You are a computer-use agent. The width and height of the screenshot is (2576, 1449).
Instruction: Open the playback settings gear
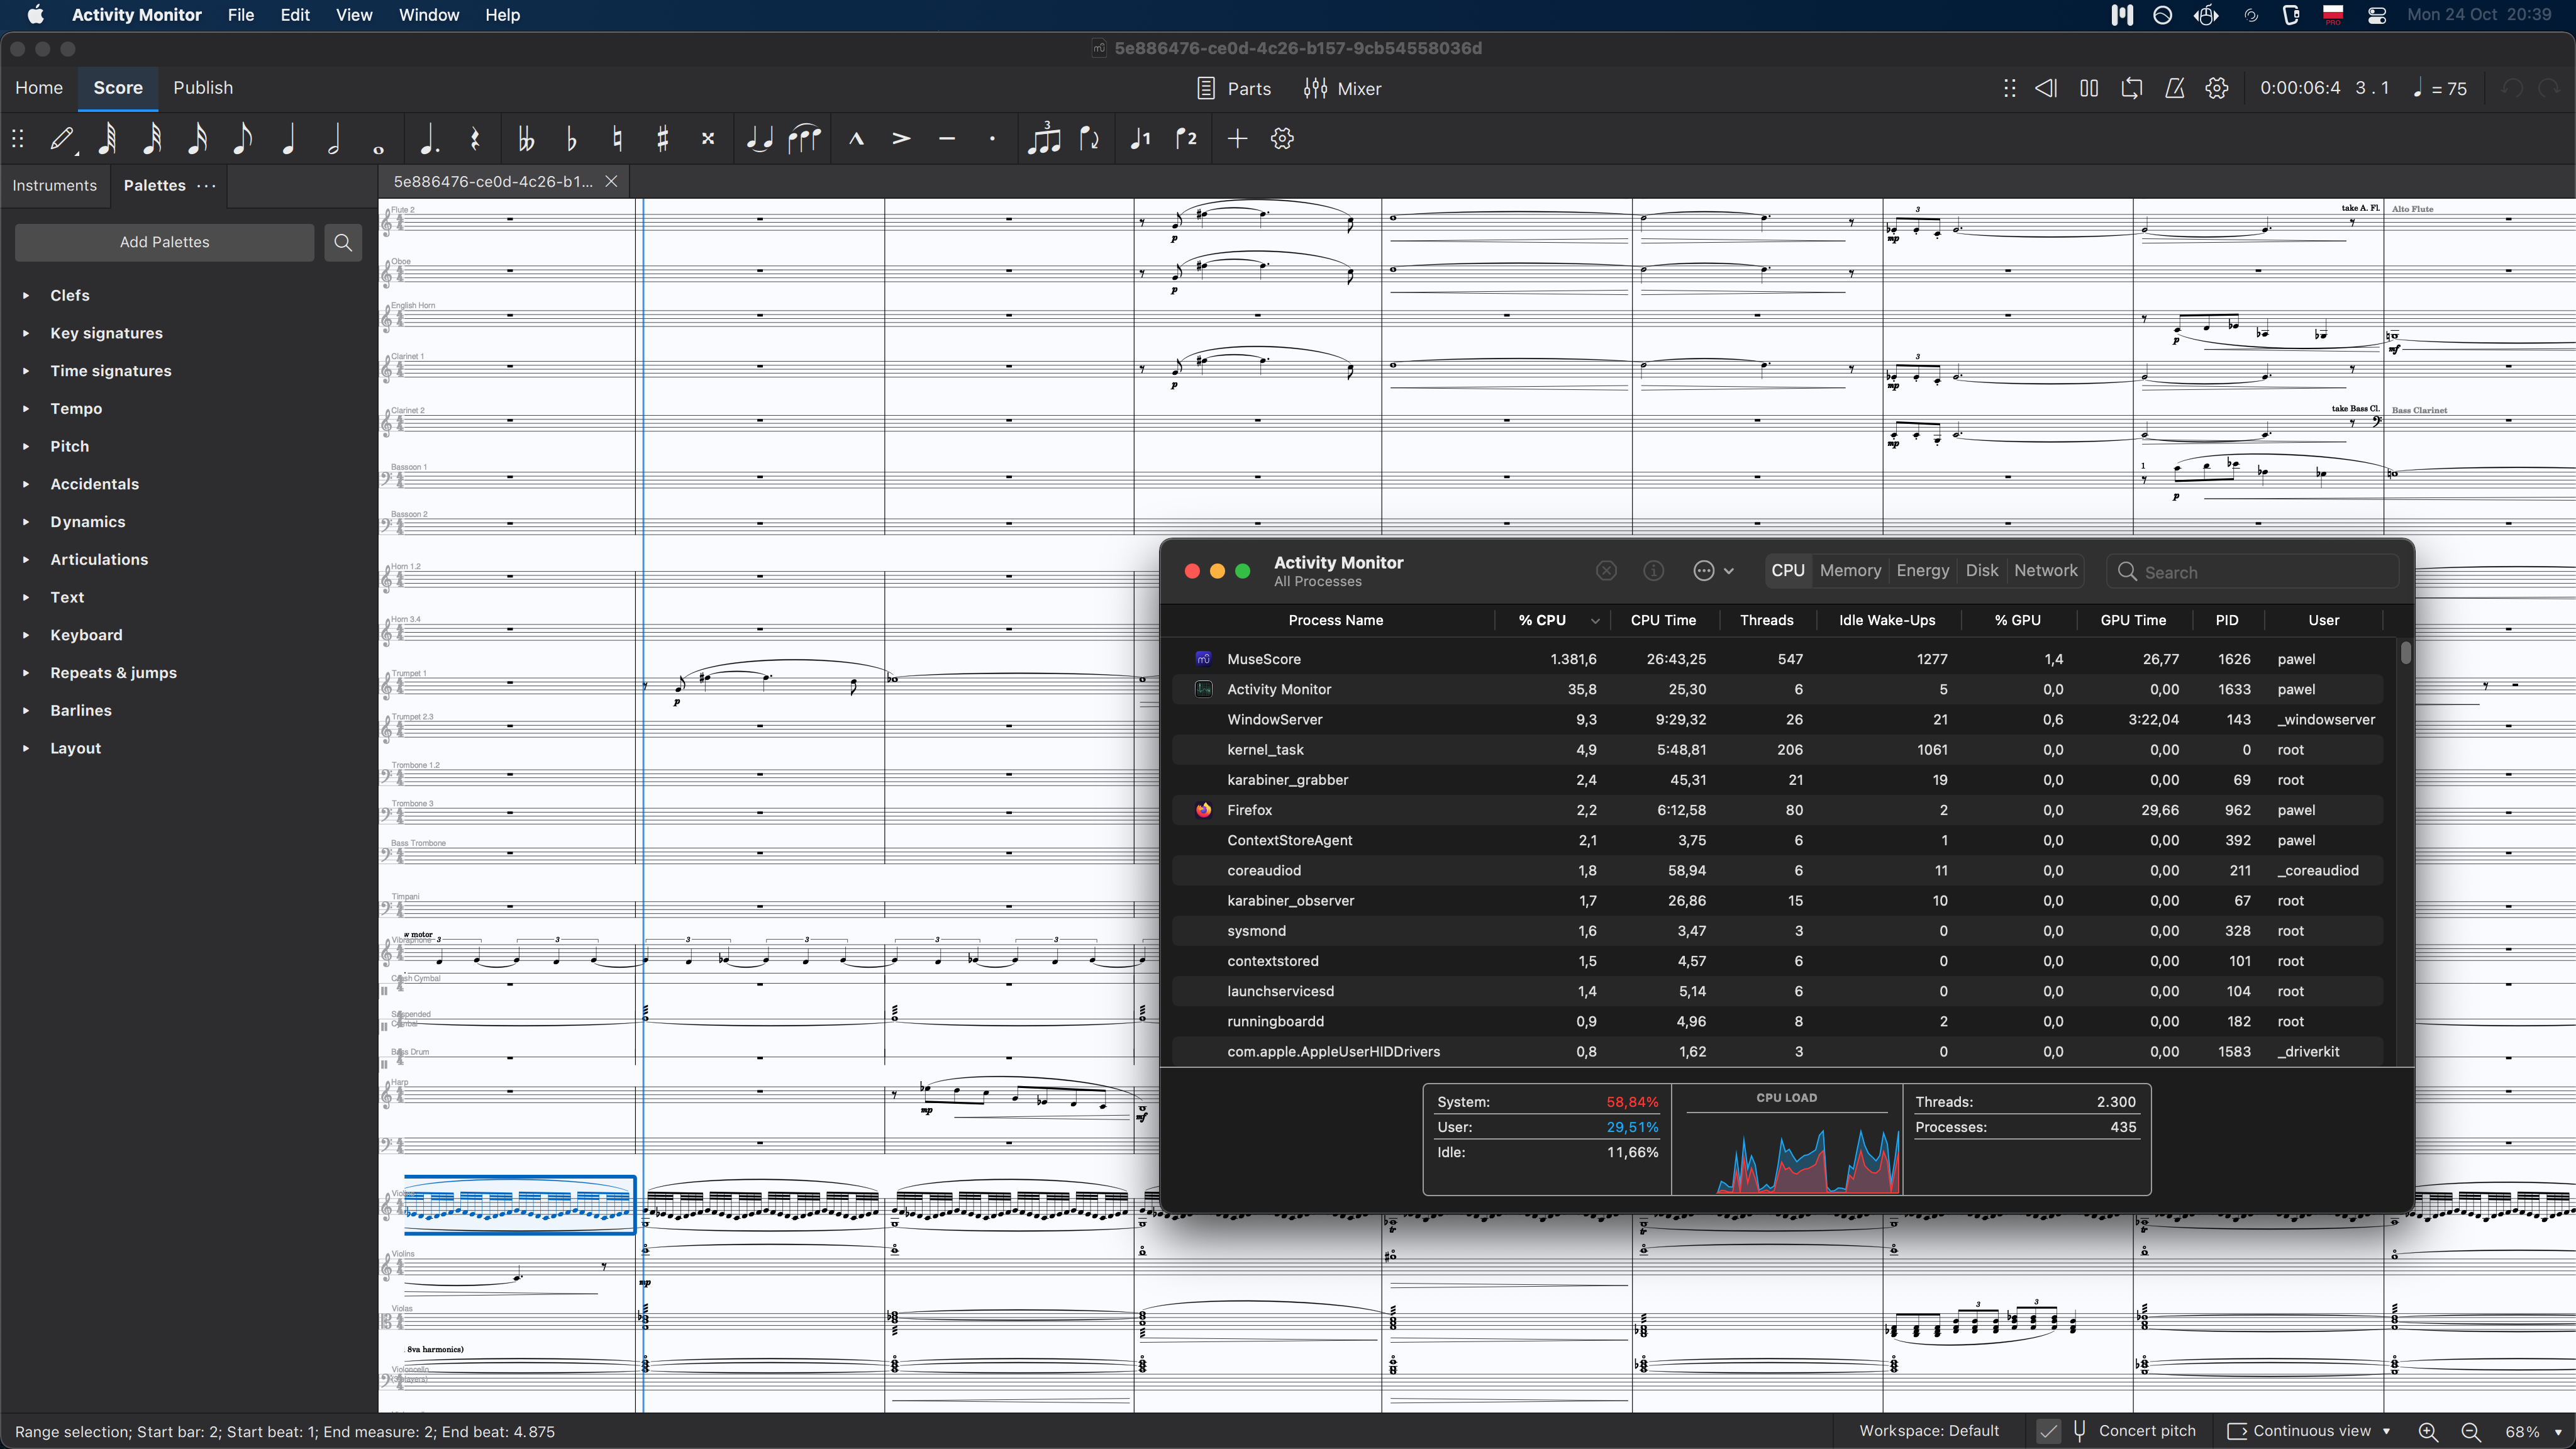(2217, 88)
